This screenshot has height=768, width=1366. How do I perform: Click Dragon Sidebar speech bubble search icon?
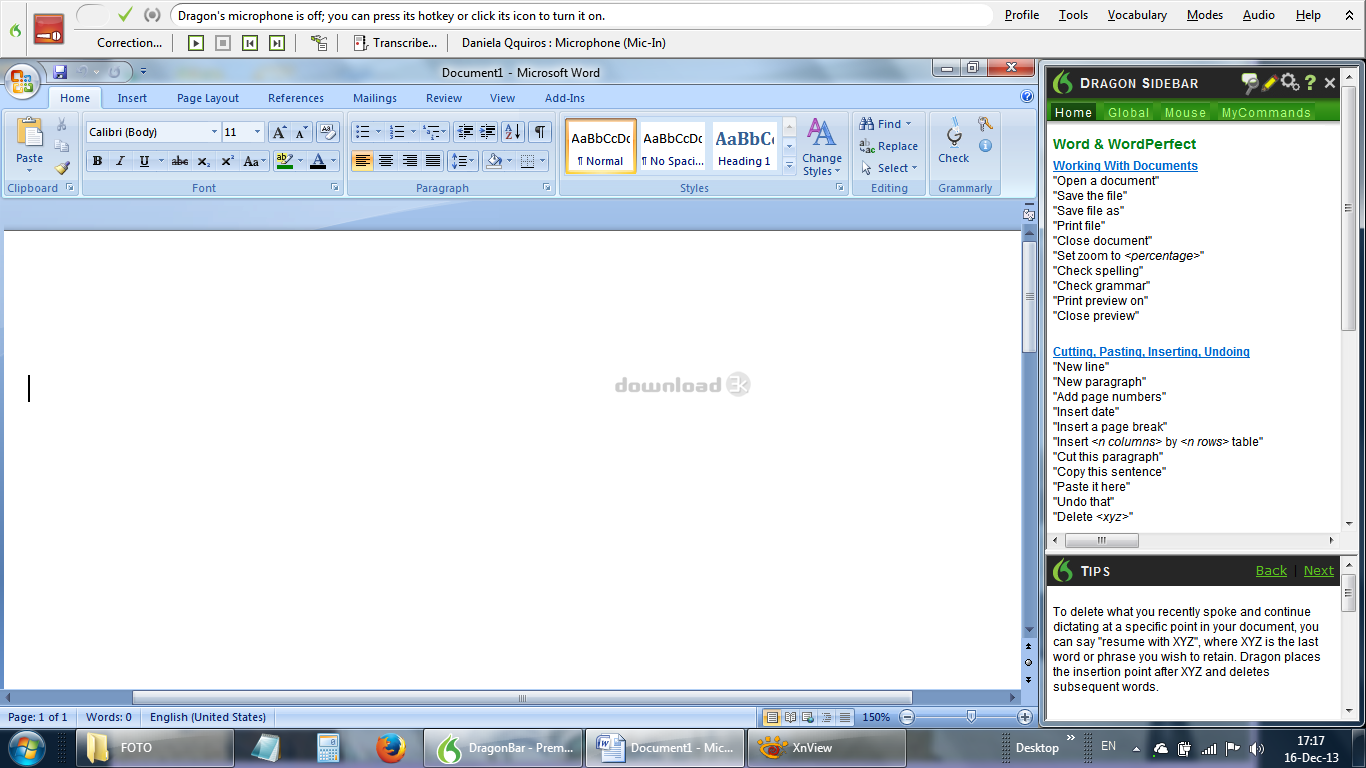tap(1250, 83)
